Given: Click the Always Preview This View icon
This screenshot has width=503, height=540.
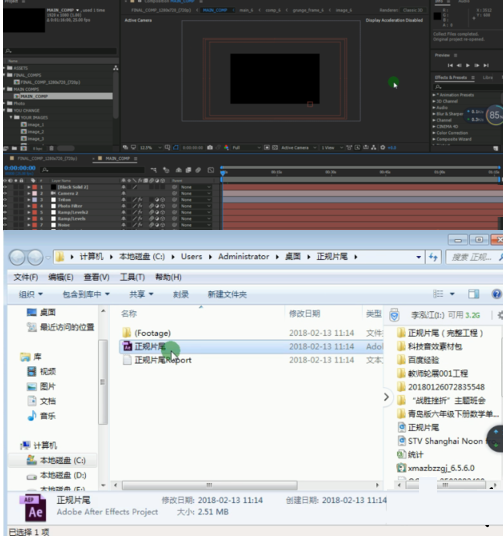Looking at the screenshot, I should (125, 147).
